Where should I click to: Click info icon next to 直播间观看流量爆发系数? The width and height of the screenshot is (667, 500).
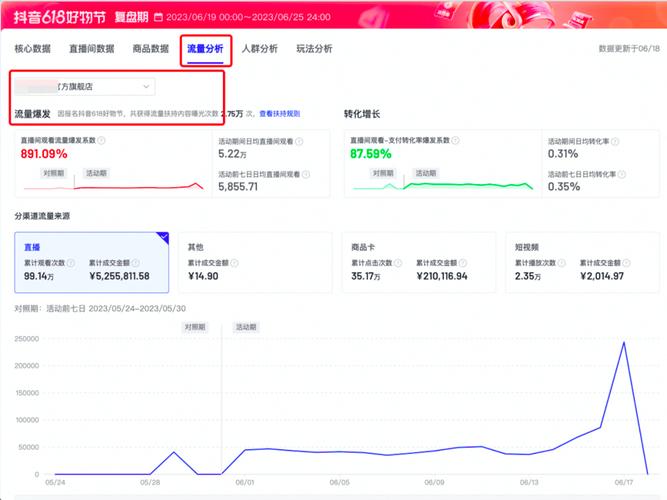101,140
